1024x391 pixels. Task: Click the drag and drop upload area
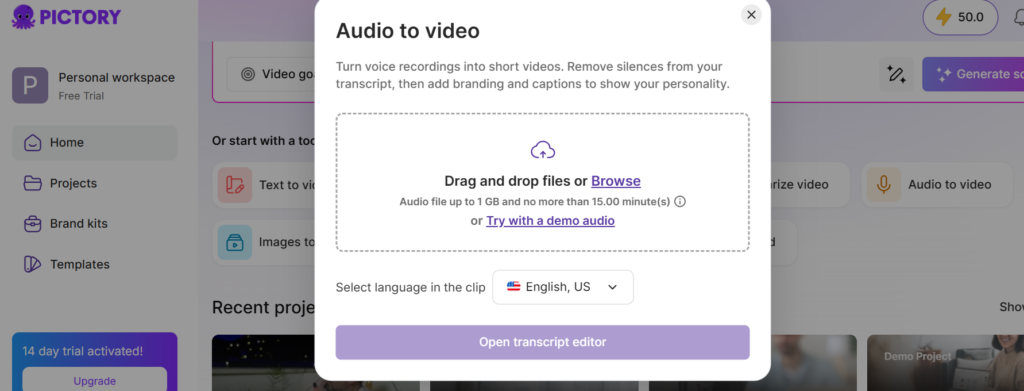pyautogui.click(x=543, y=182)
